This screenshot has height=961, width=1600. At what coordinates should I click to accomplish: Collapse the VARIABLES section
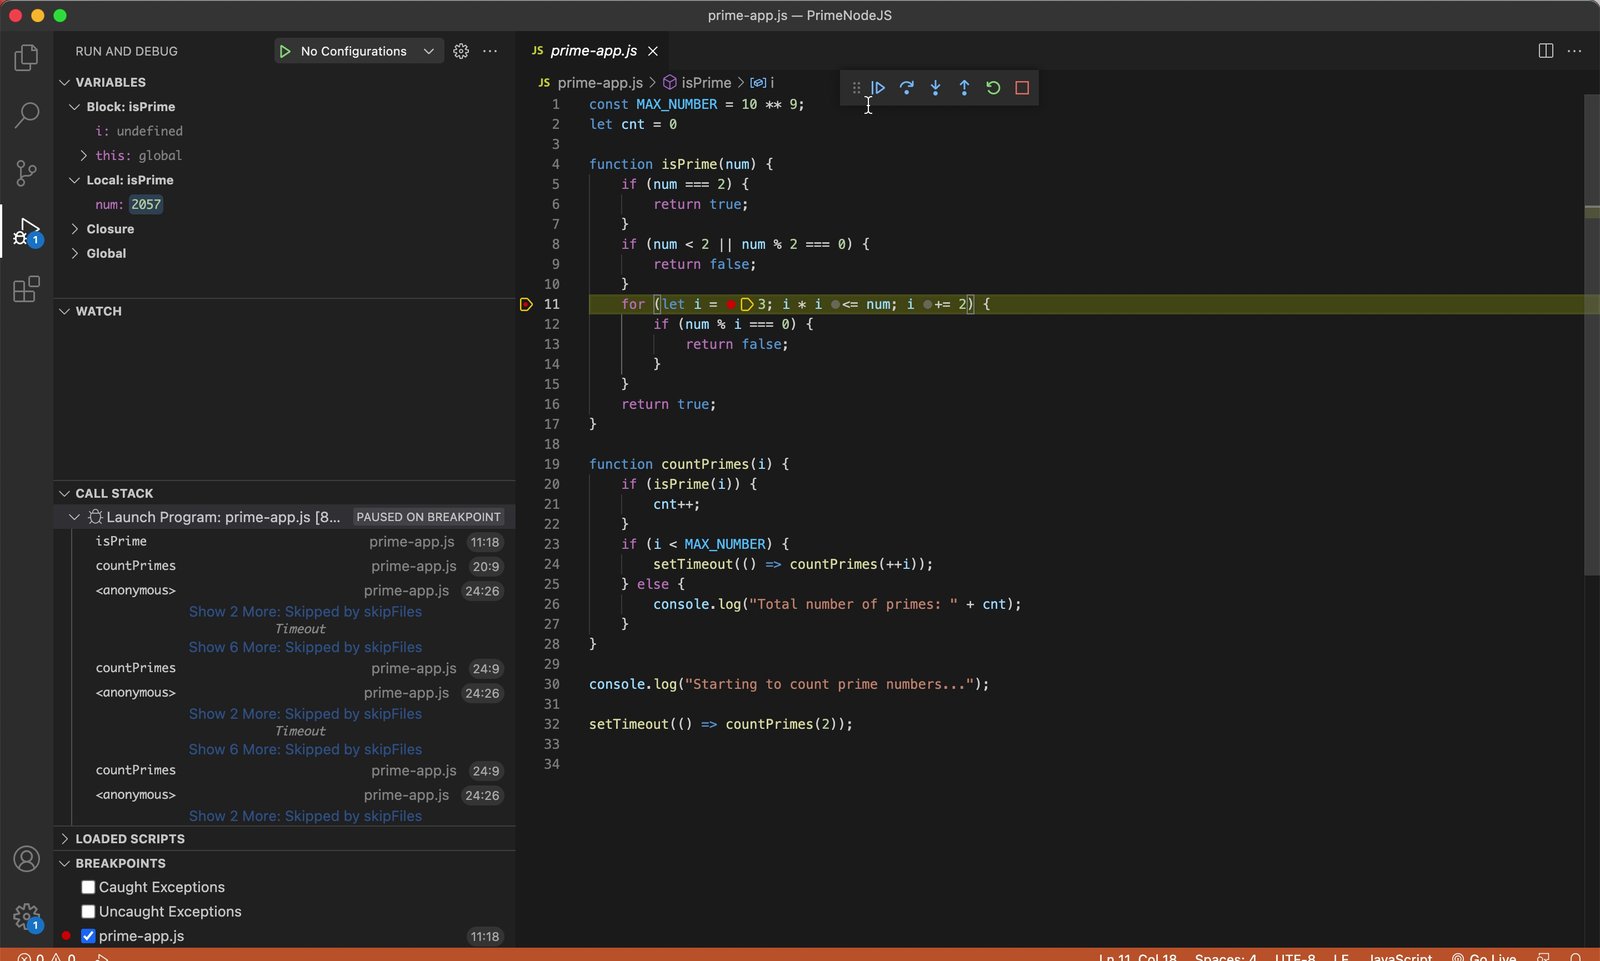click(x=65, y=82)
